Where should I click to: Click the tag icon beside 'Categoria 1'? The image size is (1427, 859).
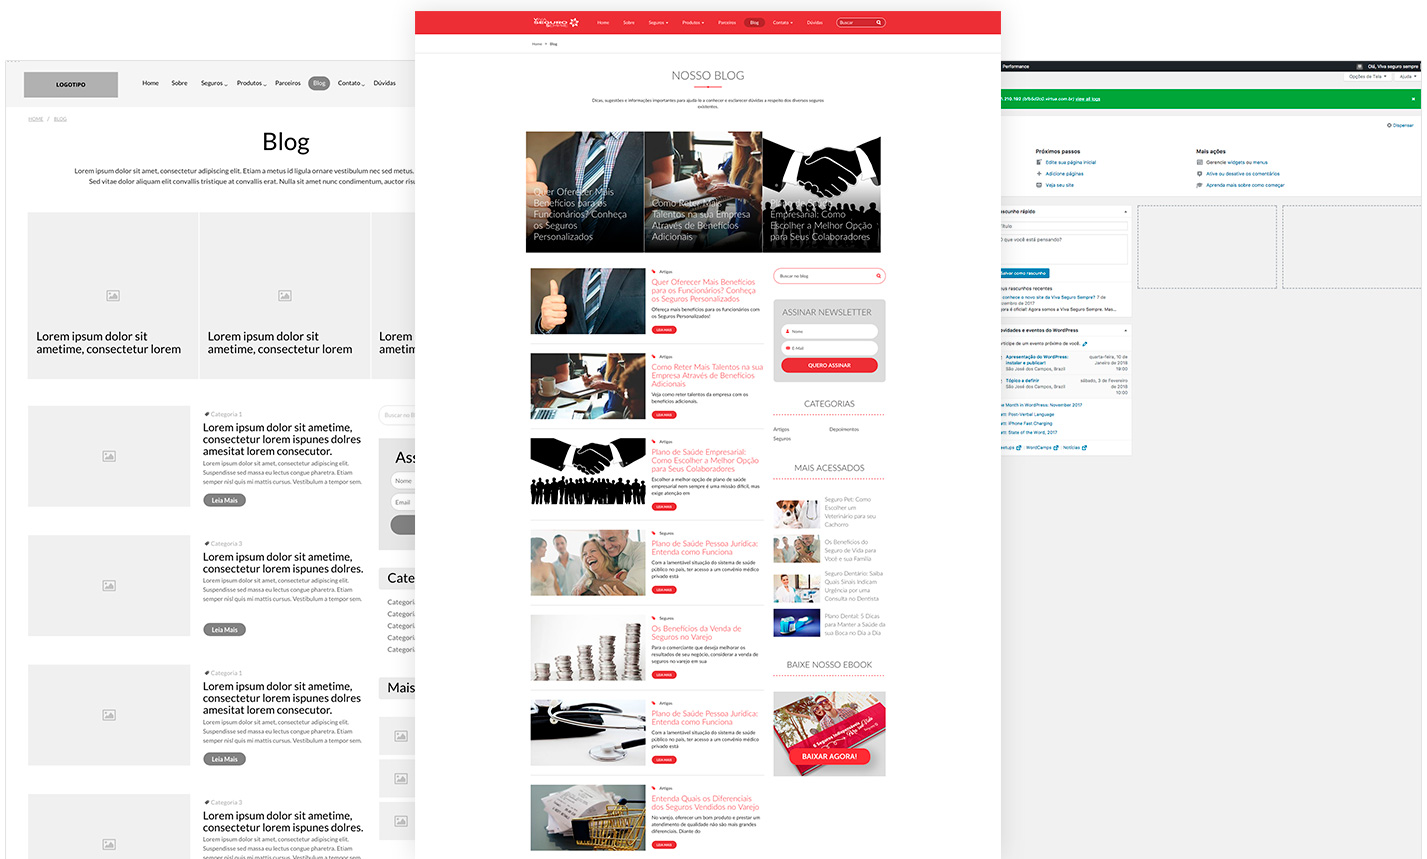click(x=207, y=414)
